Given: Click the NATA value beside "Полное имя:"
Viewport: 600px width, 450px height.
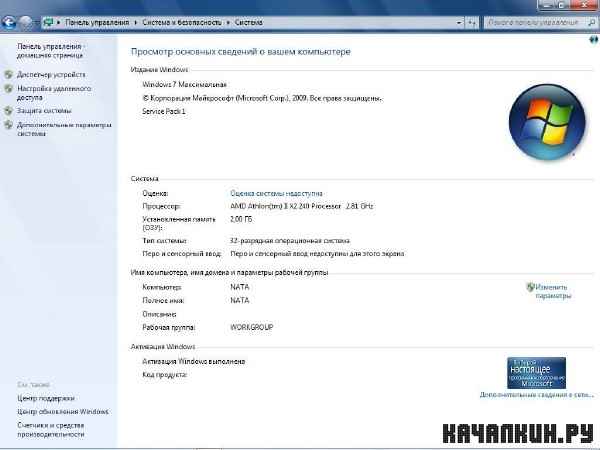Looking at the screenshot, I should [240, 300].
